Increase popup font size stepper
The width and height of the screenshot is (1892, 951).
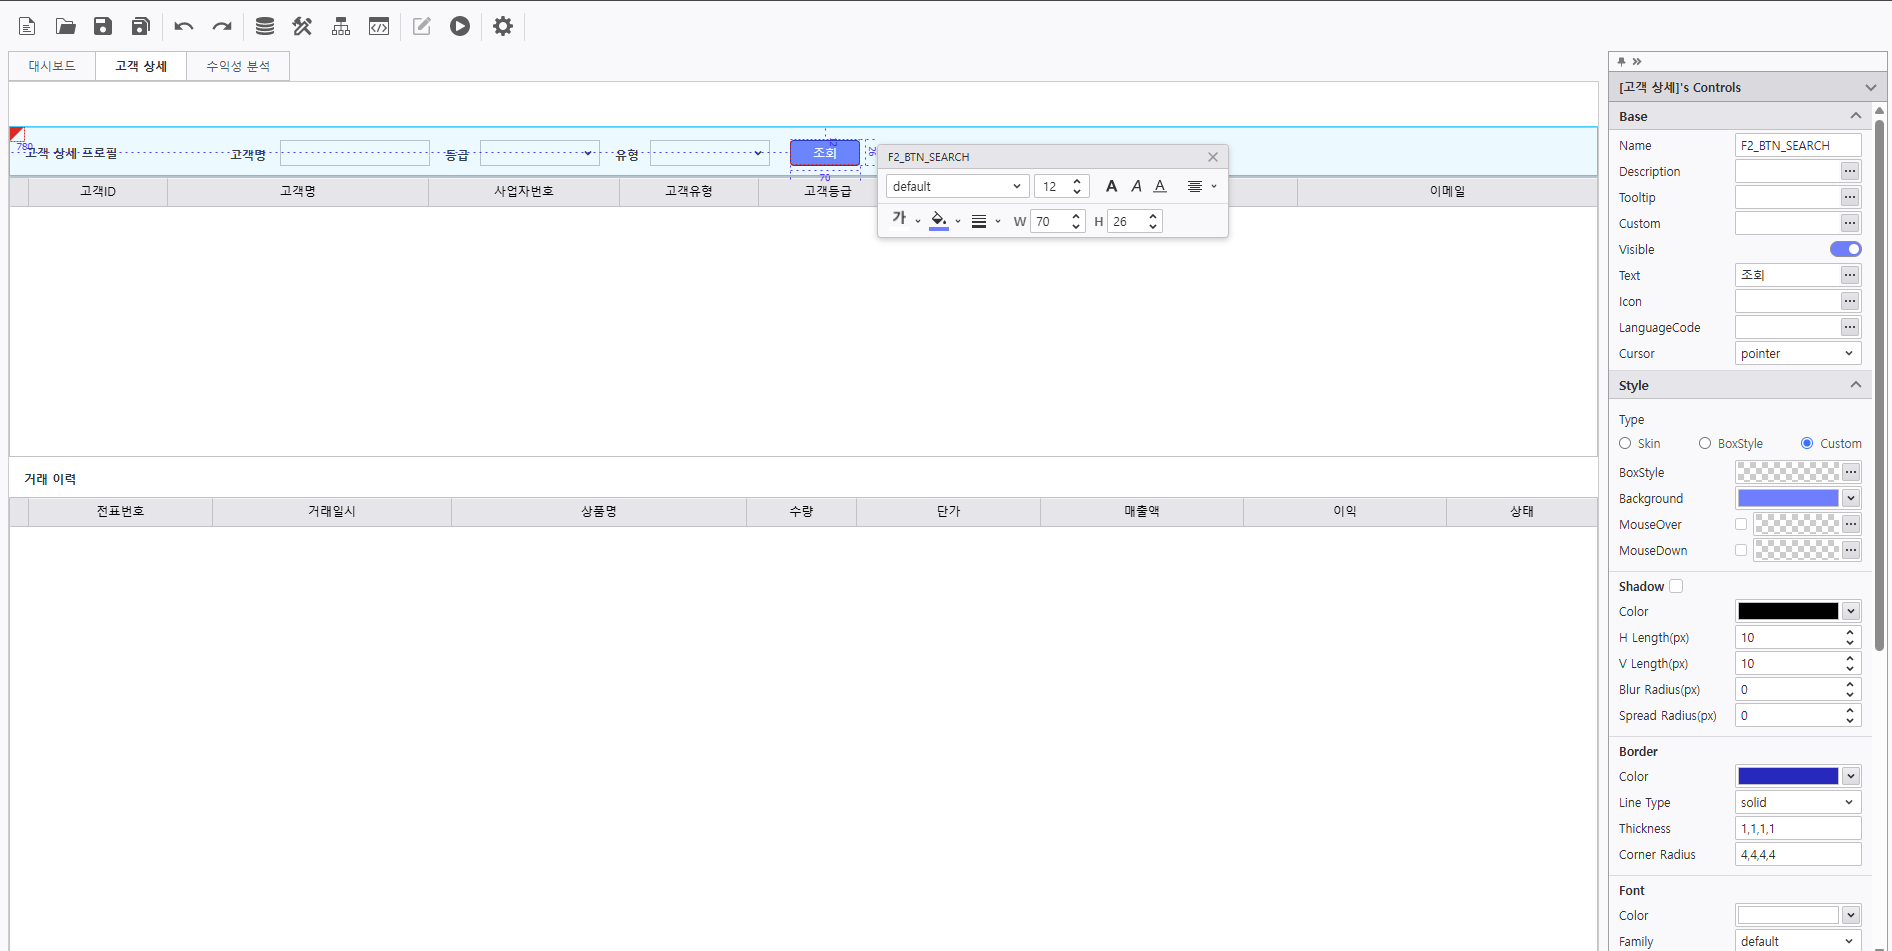coord(1077,181)
